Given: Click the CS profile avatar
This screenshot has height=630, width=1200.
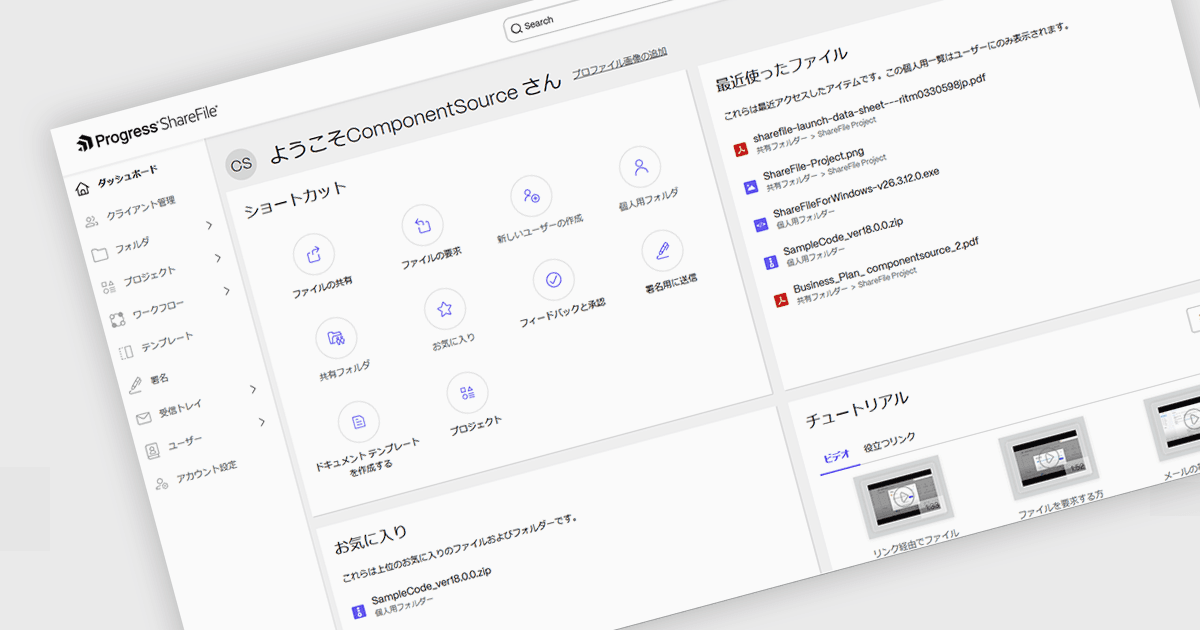Looking at the screenshot, I should tap(240, 165).
